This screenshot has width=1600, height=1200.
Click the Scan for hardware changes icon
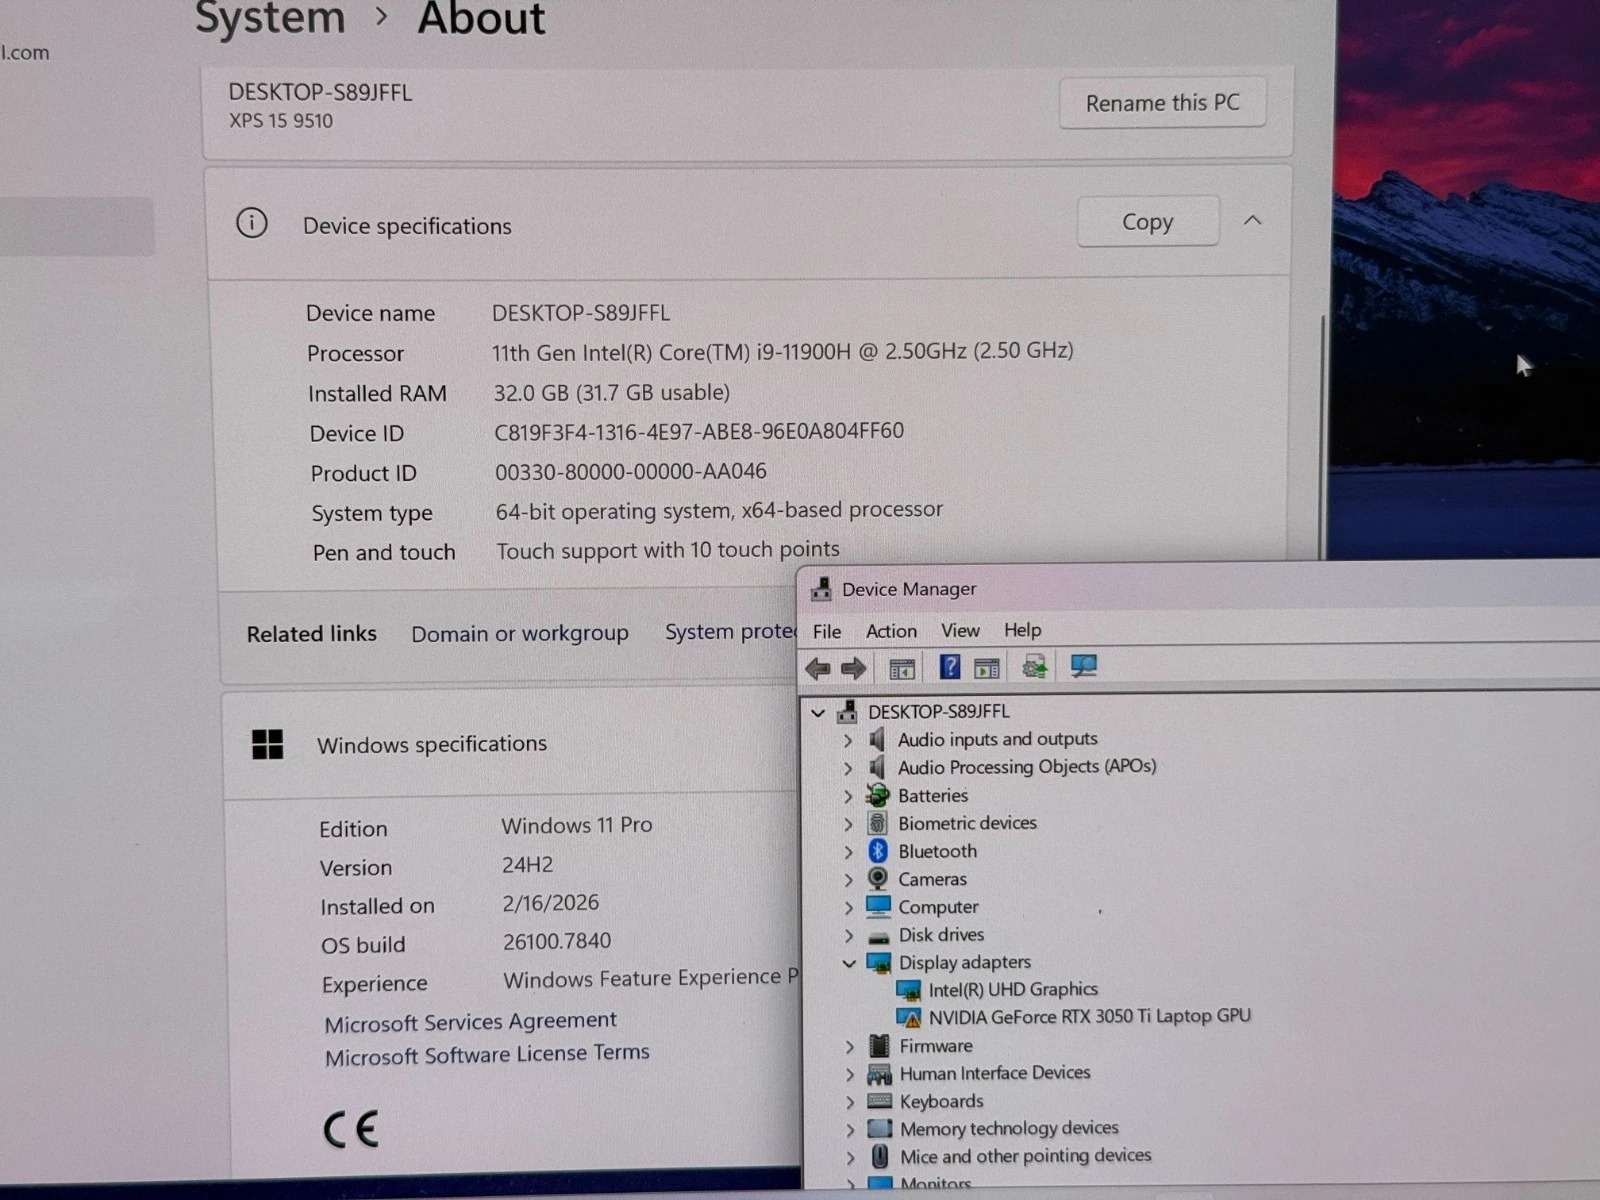tap(1084, 666)
